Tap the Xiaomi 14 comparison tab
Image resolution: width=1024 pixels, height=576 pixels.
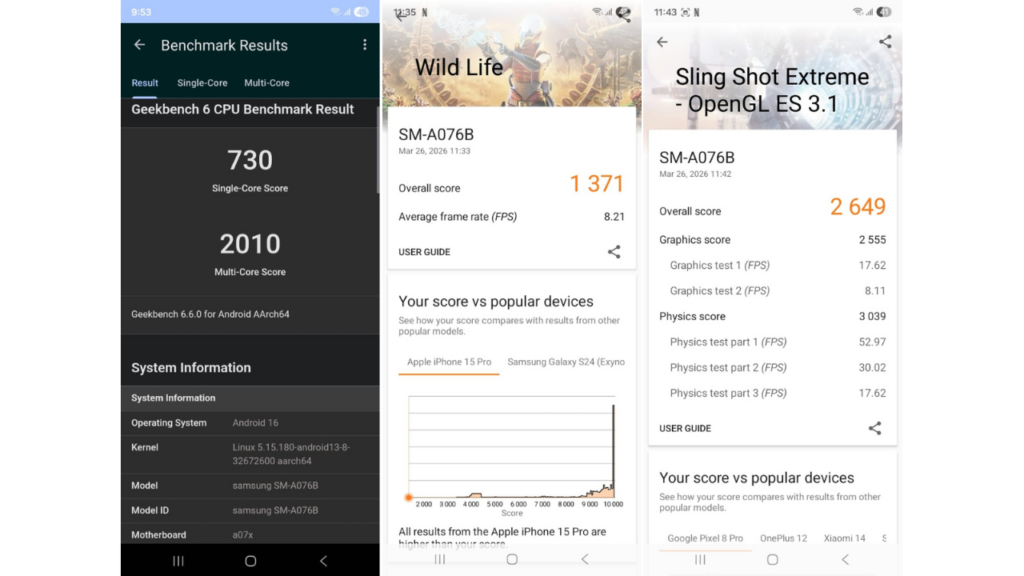click(x=844, y=538)
